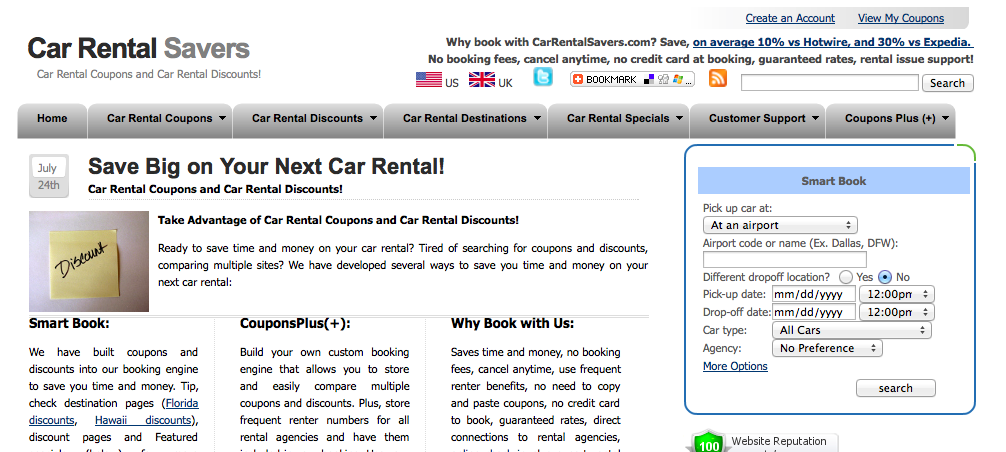Select the No dropoff radio button

point(885,277)
